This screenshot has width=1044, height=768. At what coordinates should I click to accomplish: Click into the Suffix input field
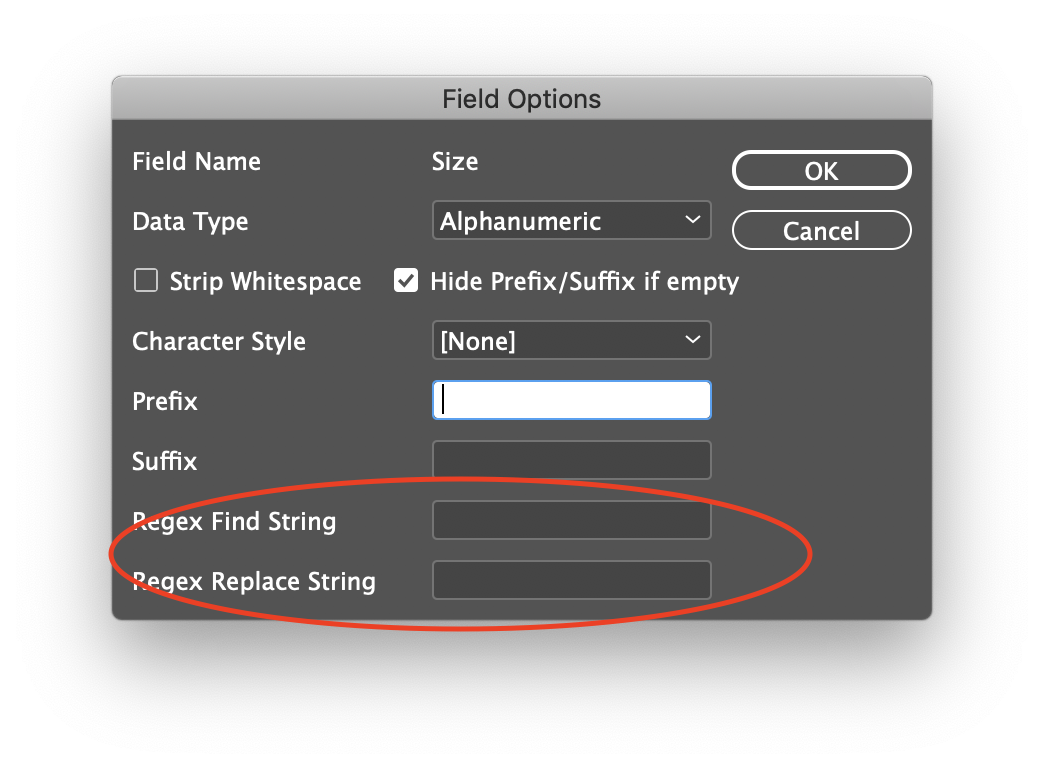pos(571,460)
